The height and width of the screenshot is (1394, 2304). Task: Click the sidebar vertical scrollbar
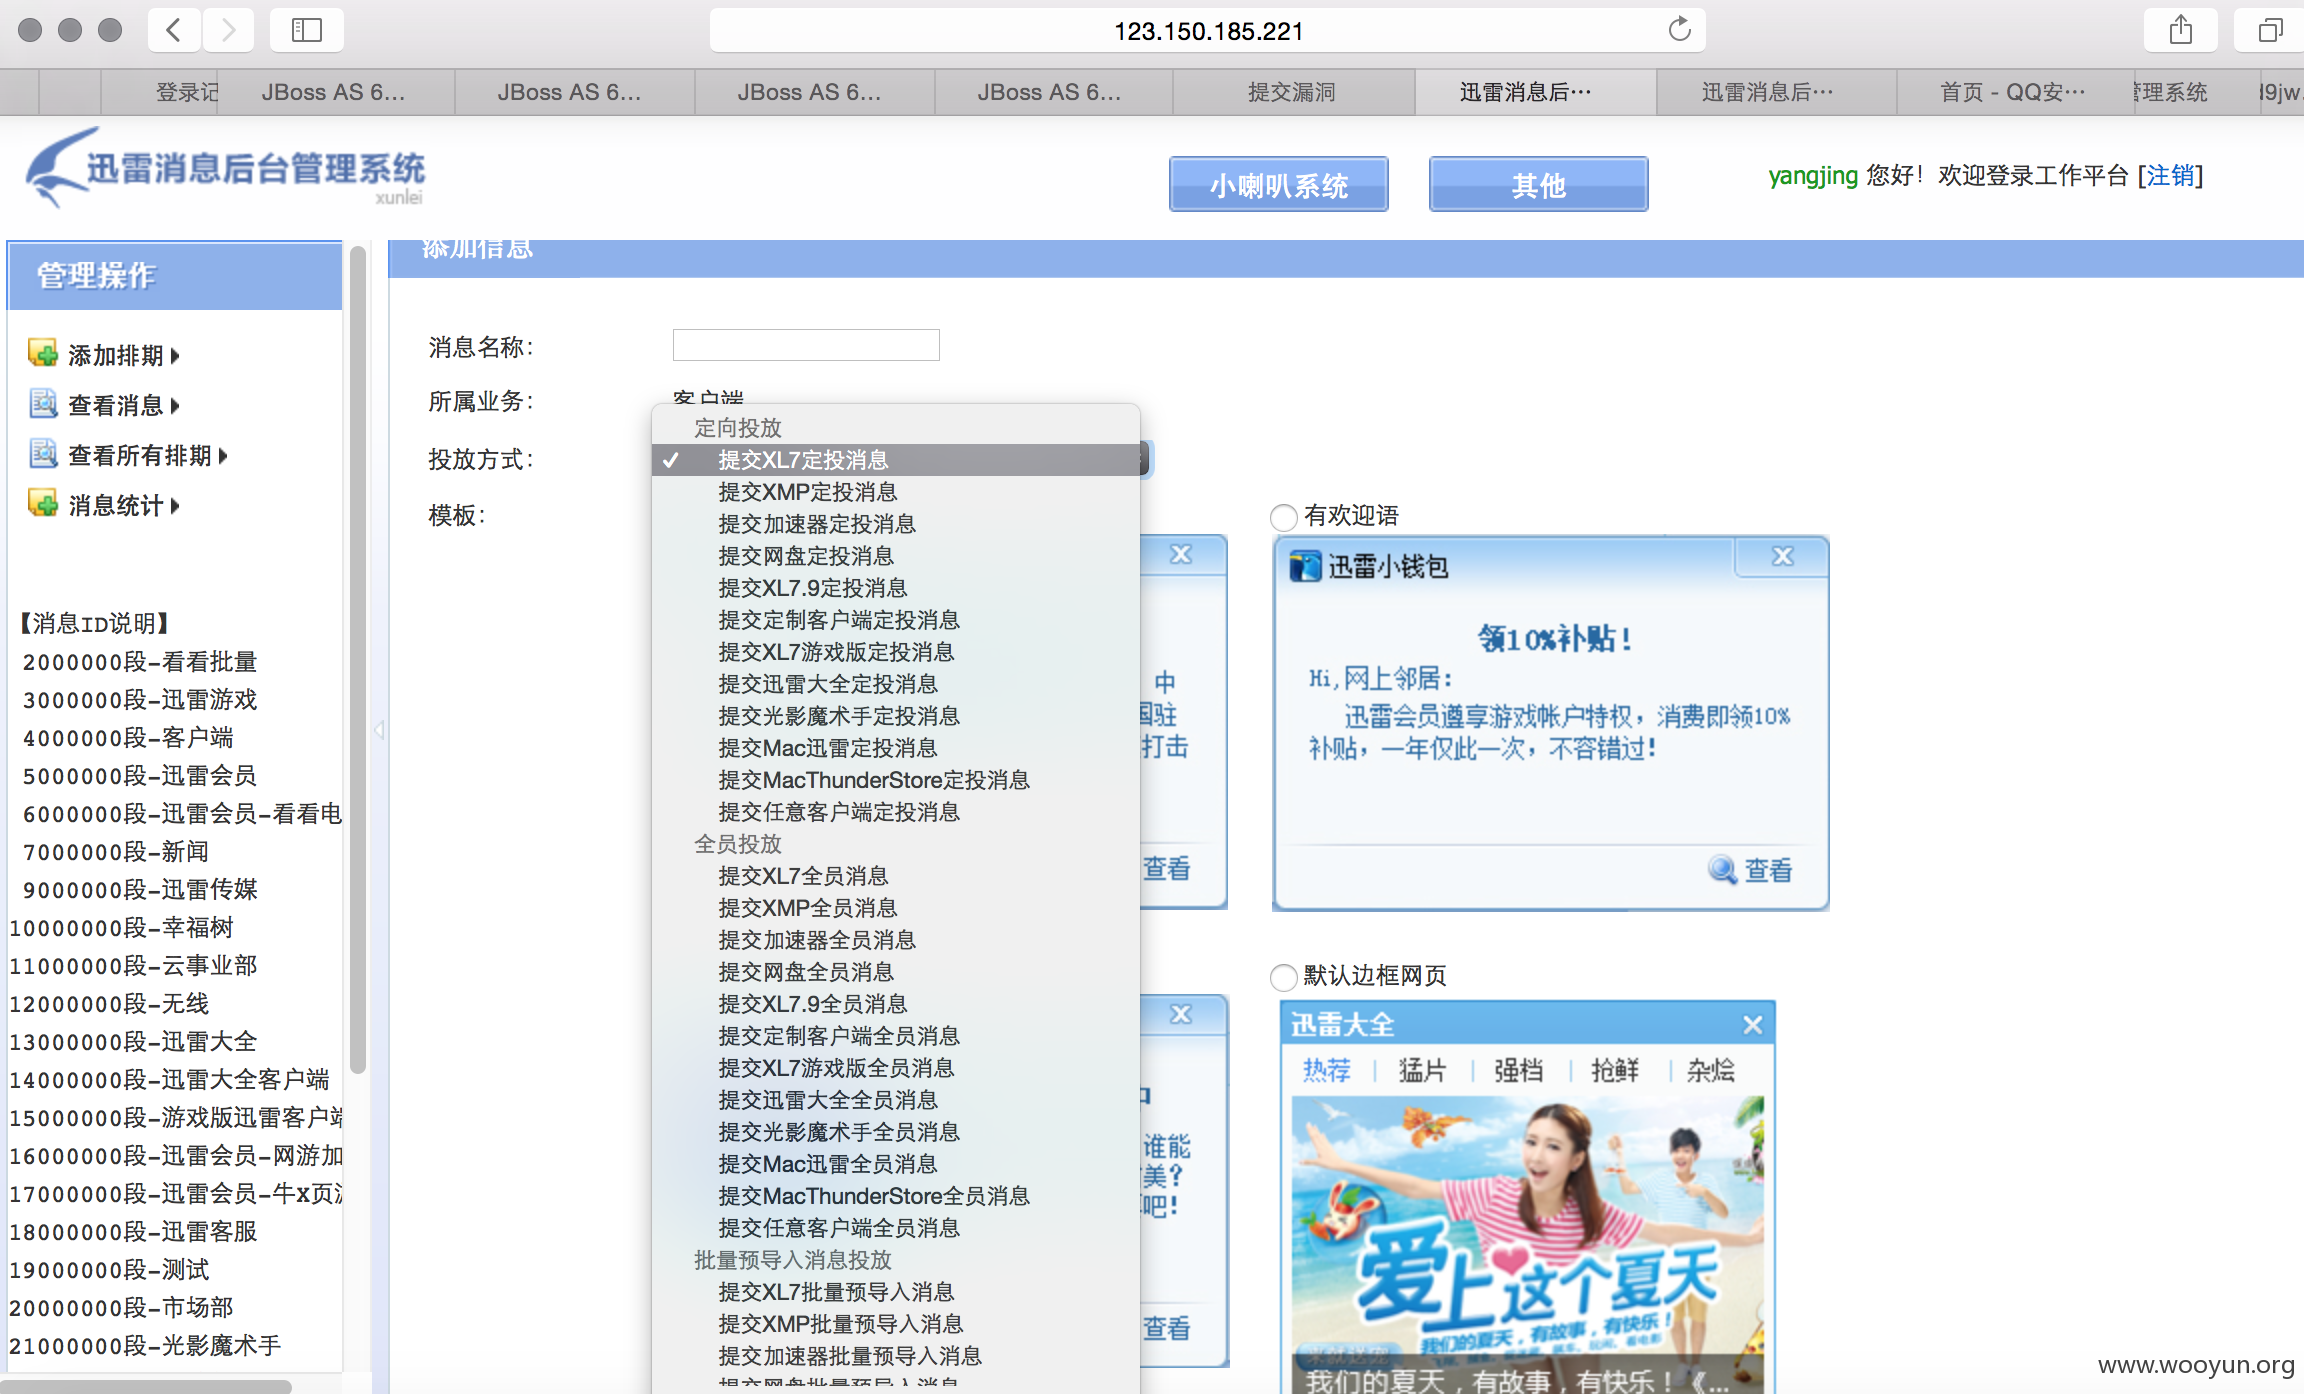click(357, 660)
